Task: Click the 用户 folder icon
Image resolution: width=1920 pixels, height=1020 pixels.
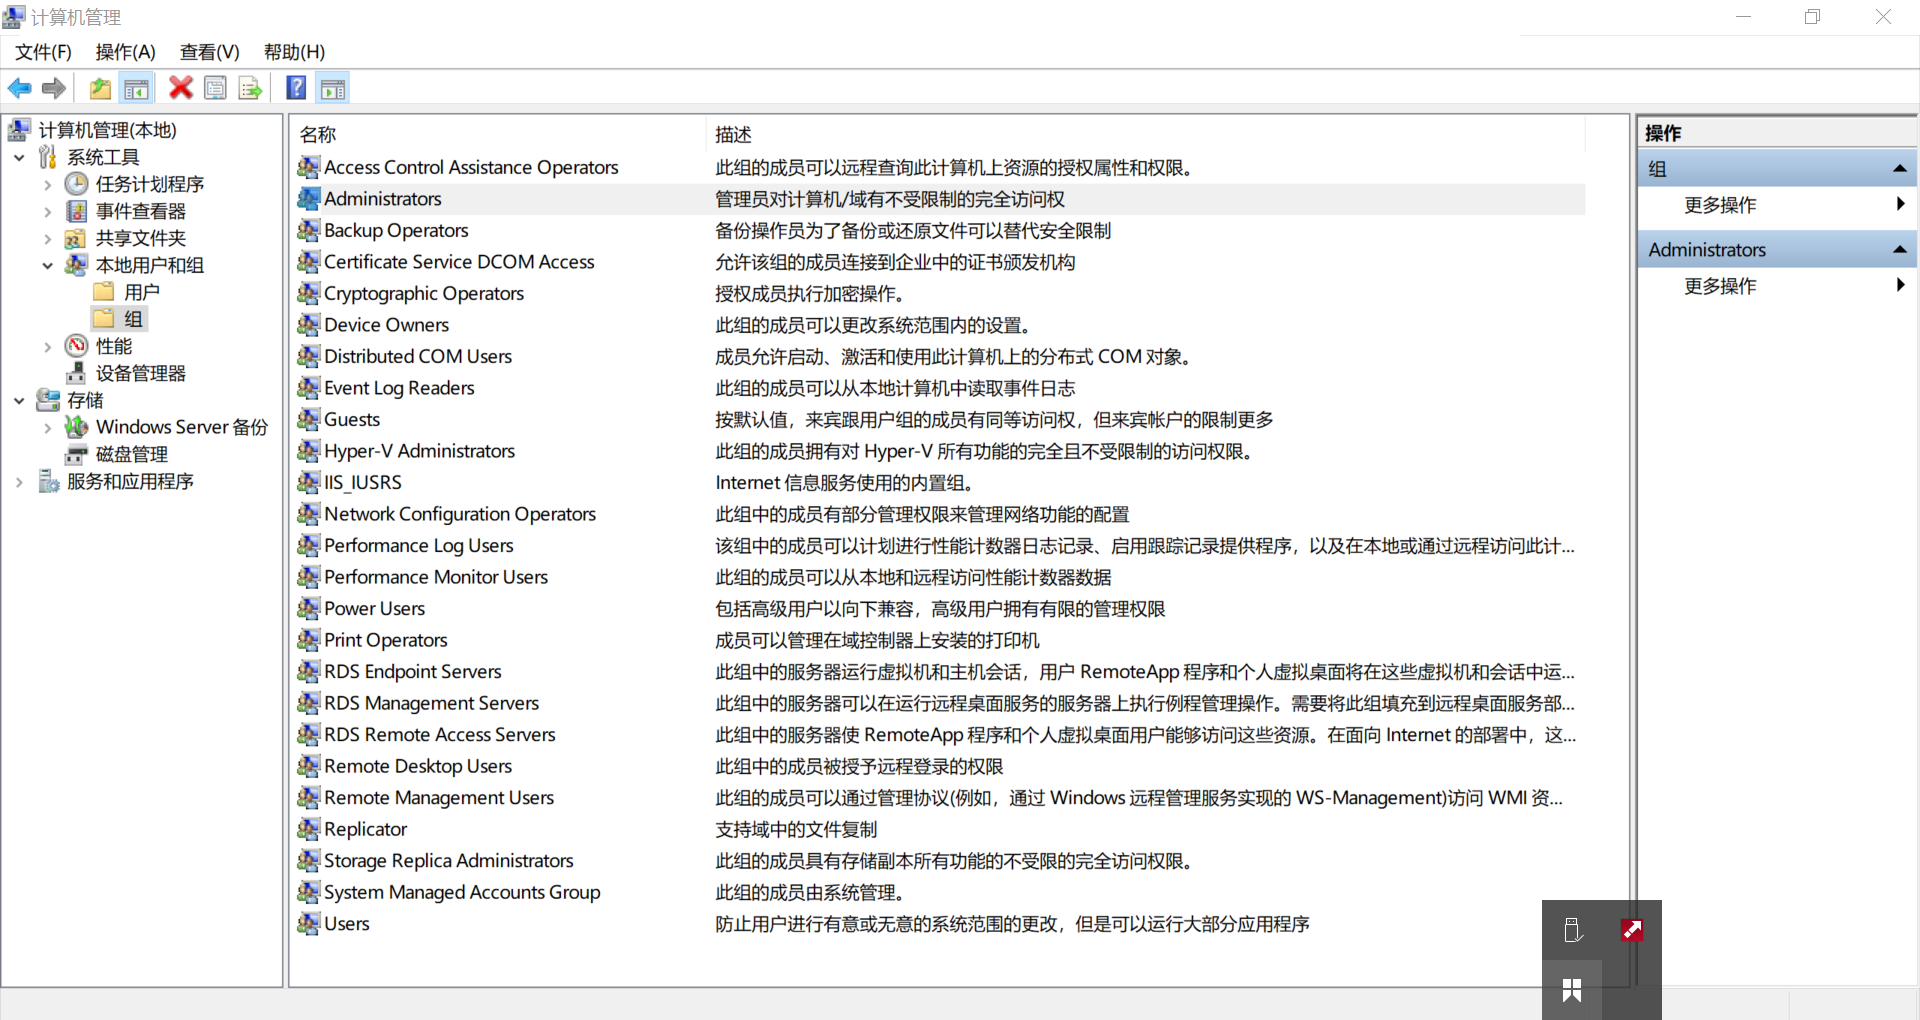Action: tap(104, 292)
